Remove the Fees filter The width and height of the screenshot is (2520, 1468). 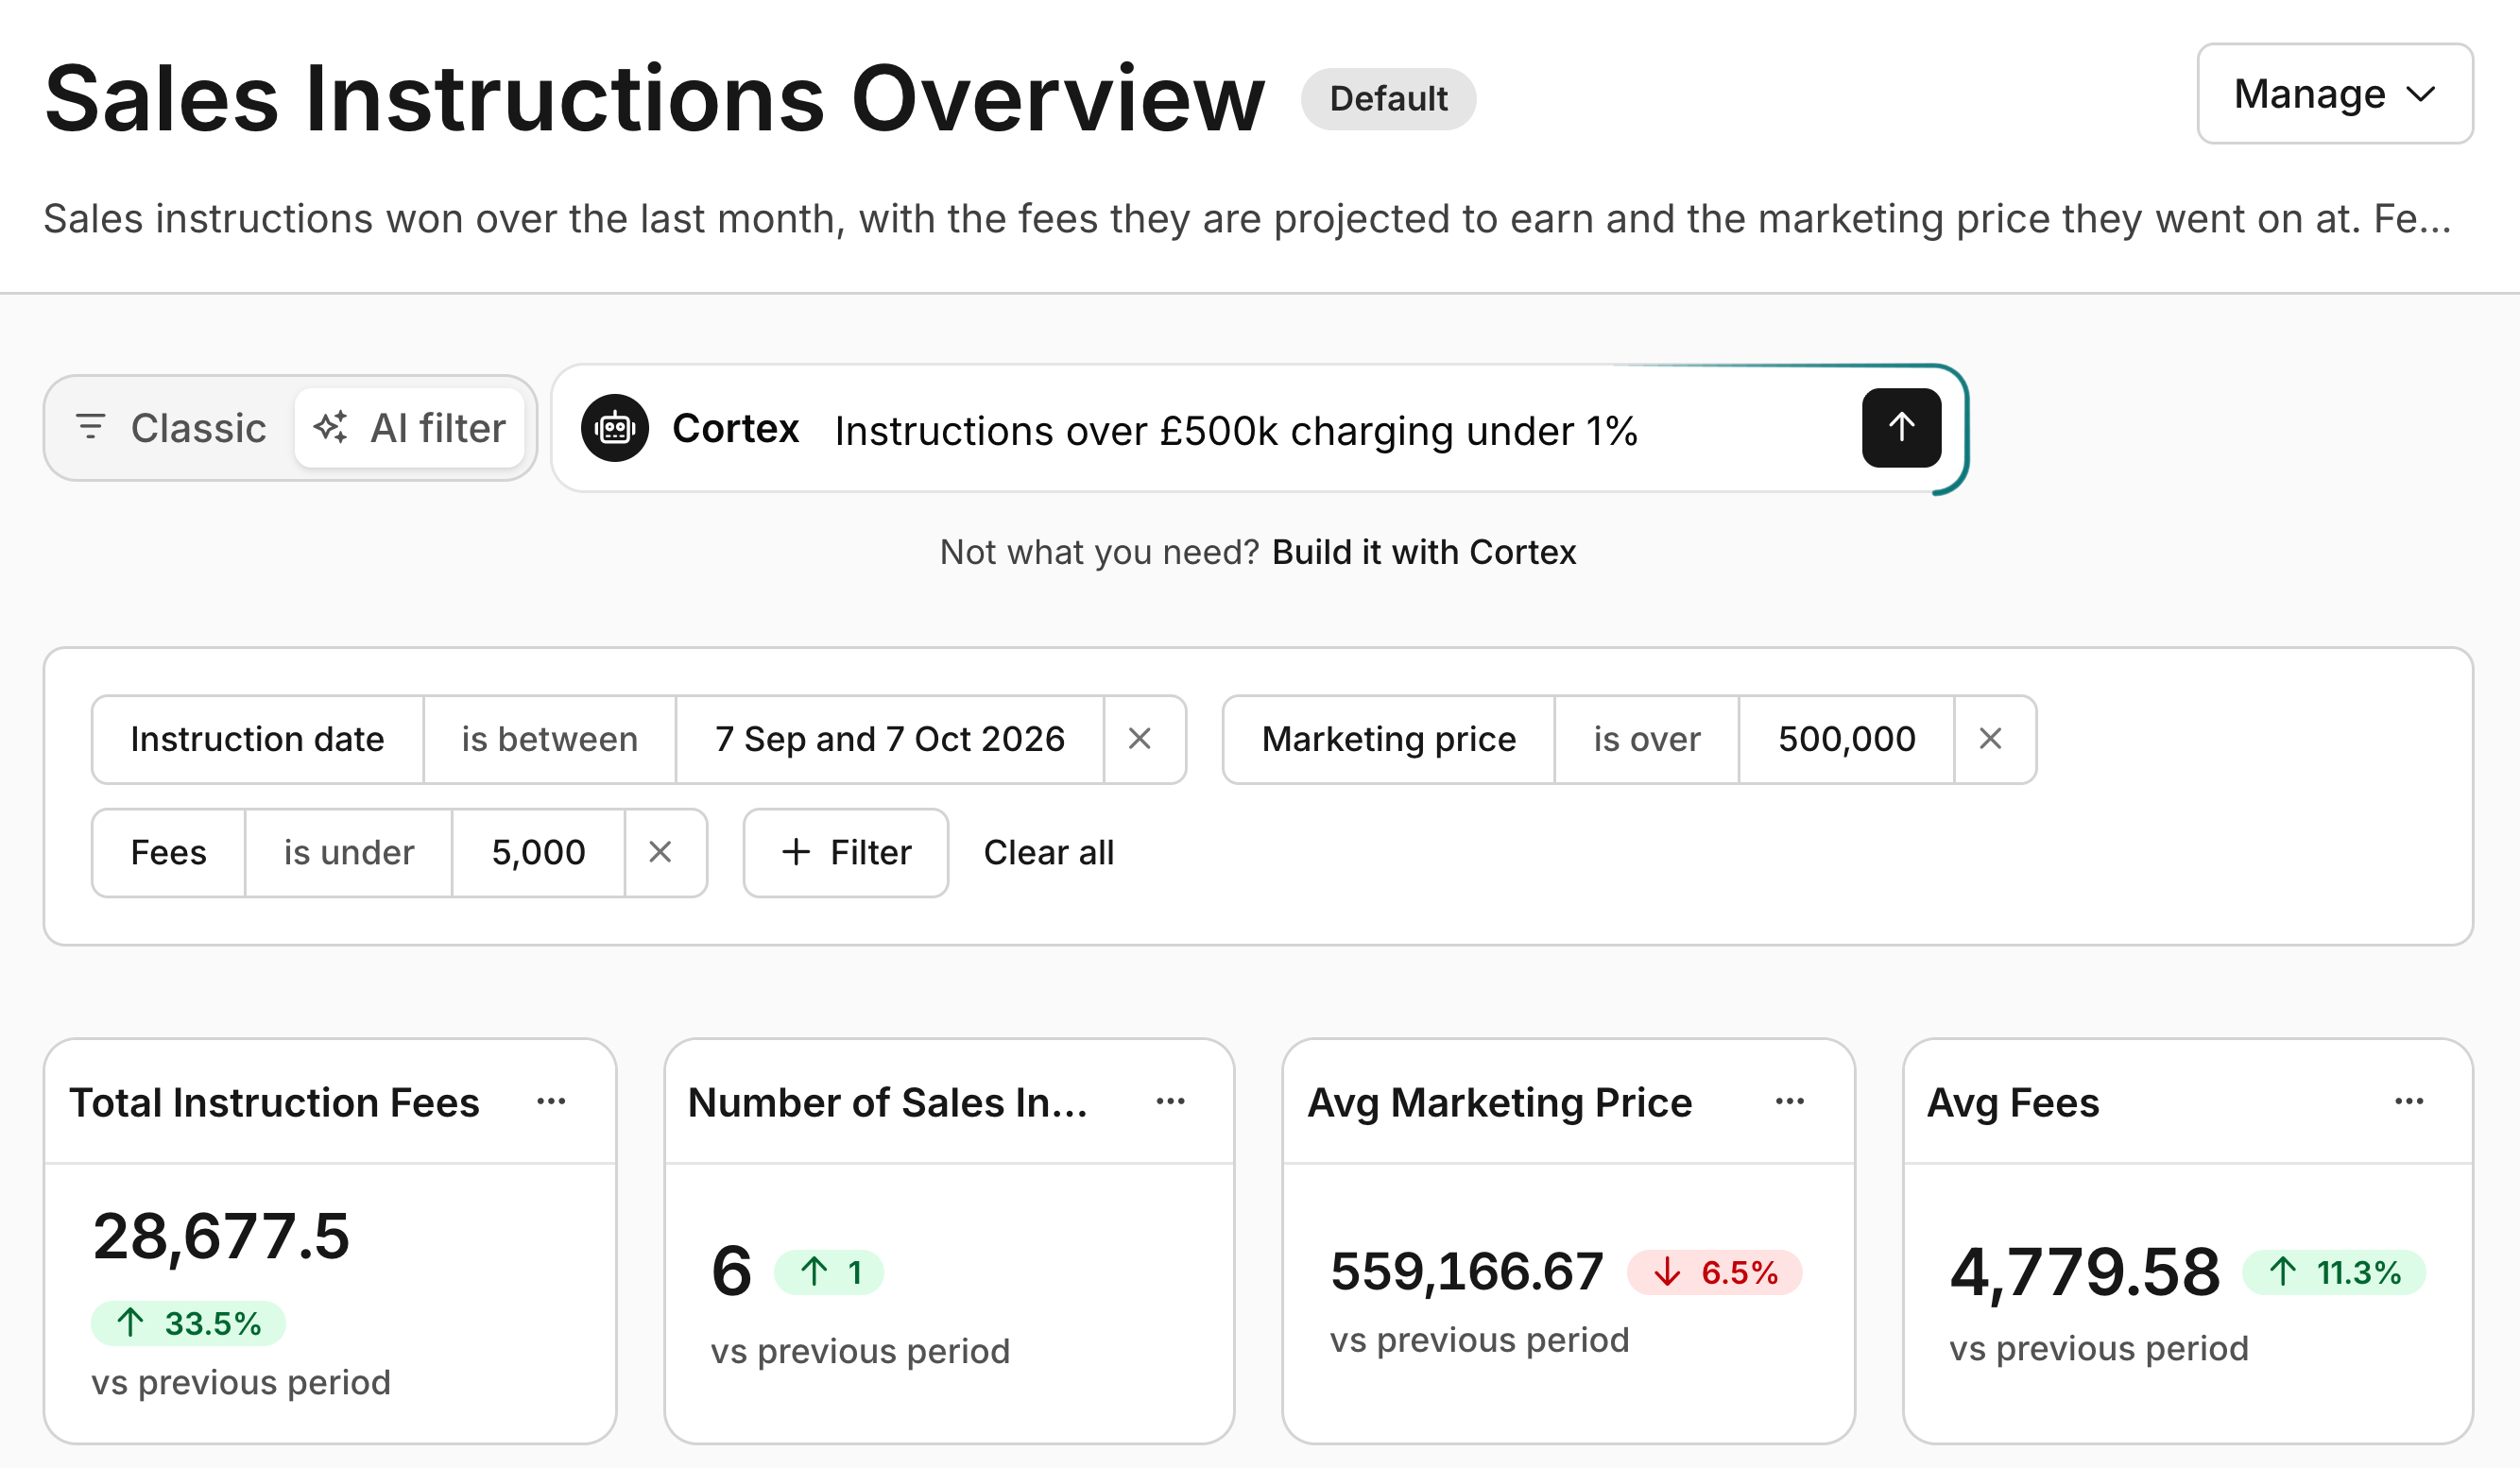(660, 852)
